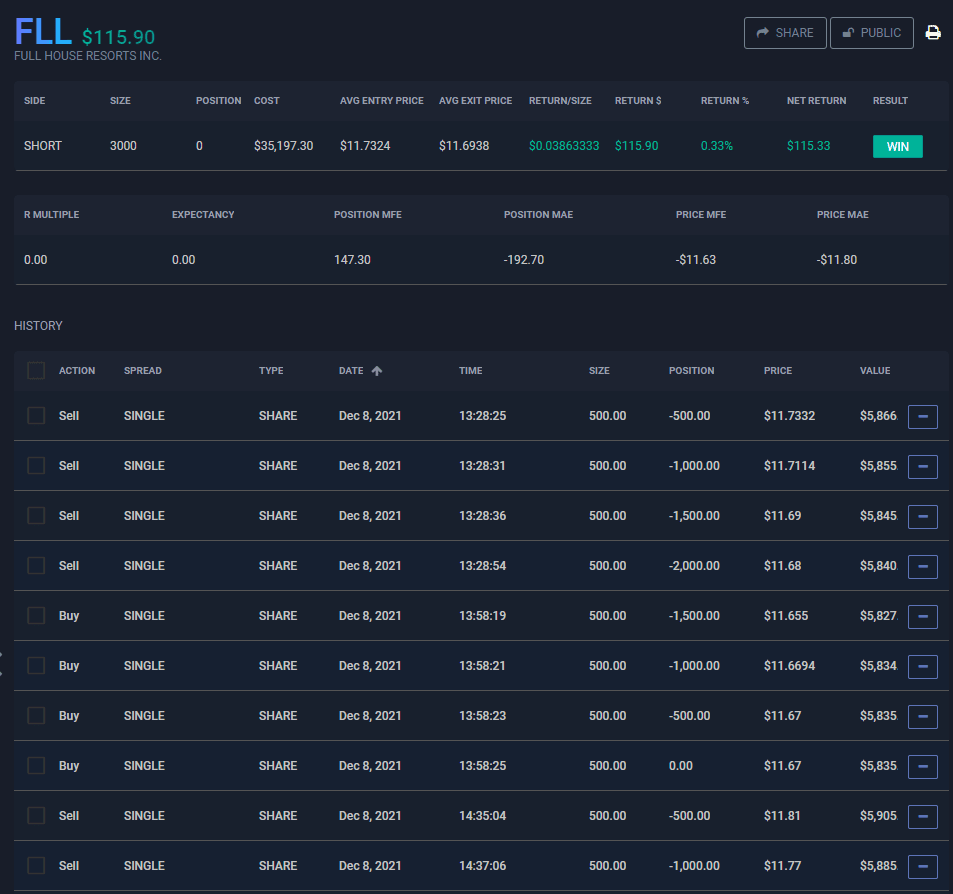This screenshot has height=894, width=953.
Task: Select the checkbox for the 13:58:19 Buy row
Action: coord(36,616)
